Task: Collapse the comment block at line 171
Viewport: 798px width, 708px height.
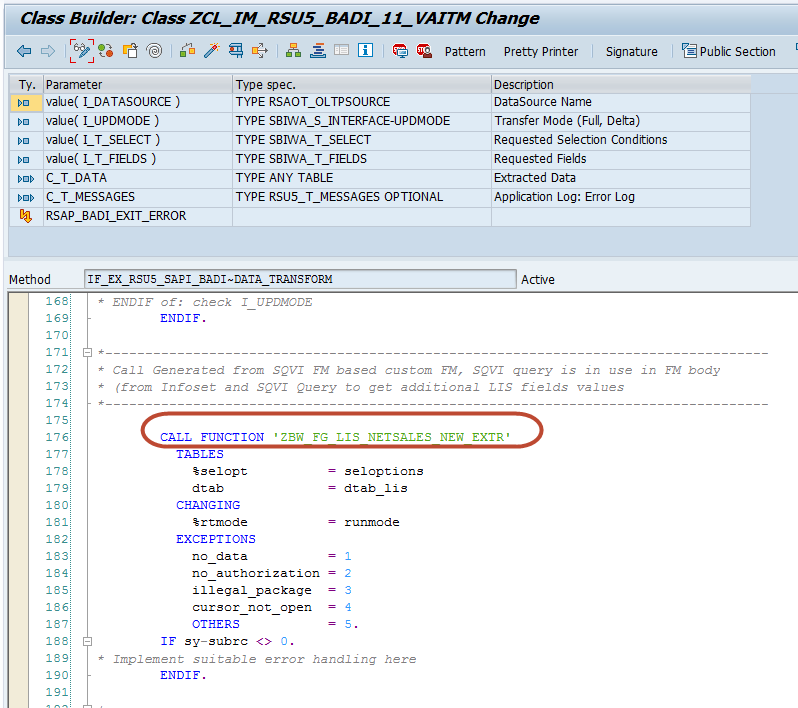Action: tap(88, 352)
